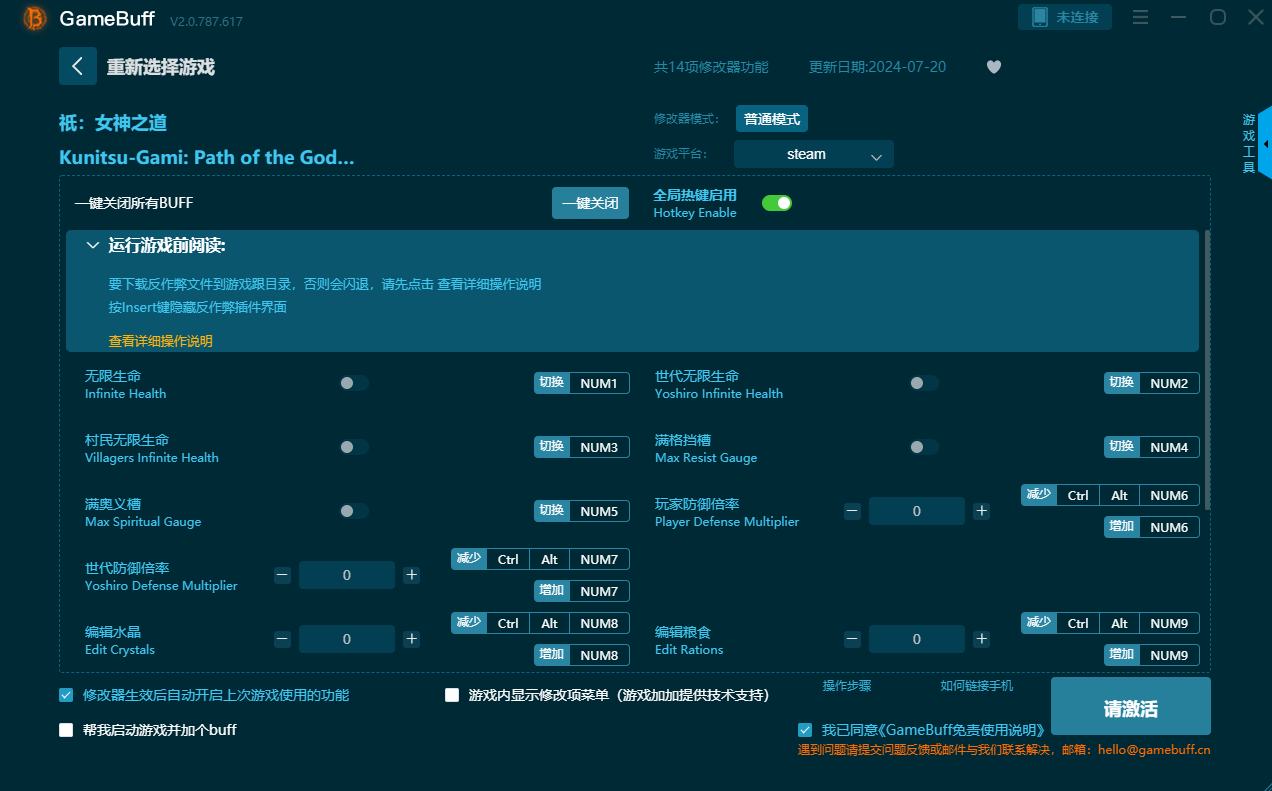1272x791 pixels.
Task: Collapse the read-before-running section chevron
Action: pos(93,245)
